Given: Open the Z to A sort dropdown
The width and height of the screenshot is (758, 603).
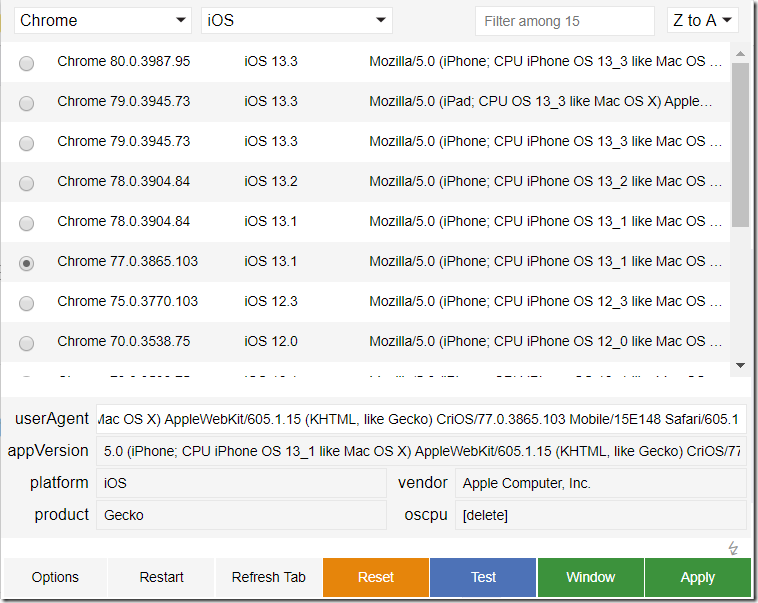Looking at the screenshot, I should pos(702,20).
